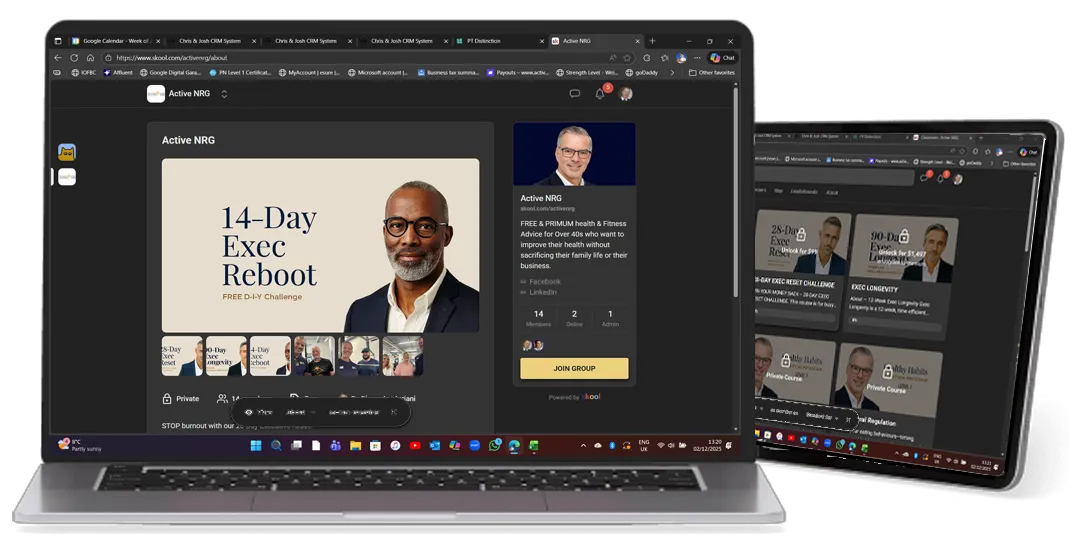Image resolution: width=1080 pixels, height=552 pixels.
Task: Switch to the Google Calendar browser tab
Action: tap(117, 41)
